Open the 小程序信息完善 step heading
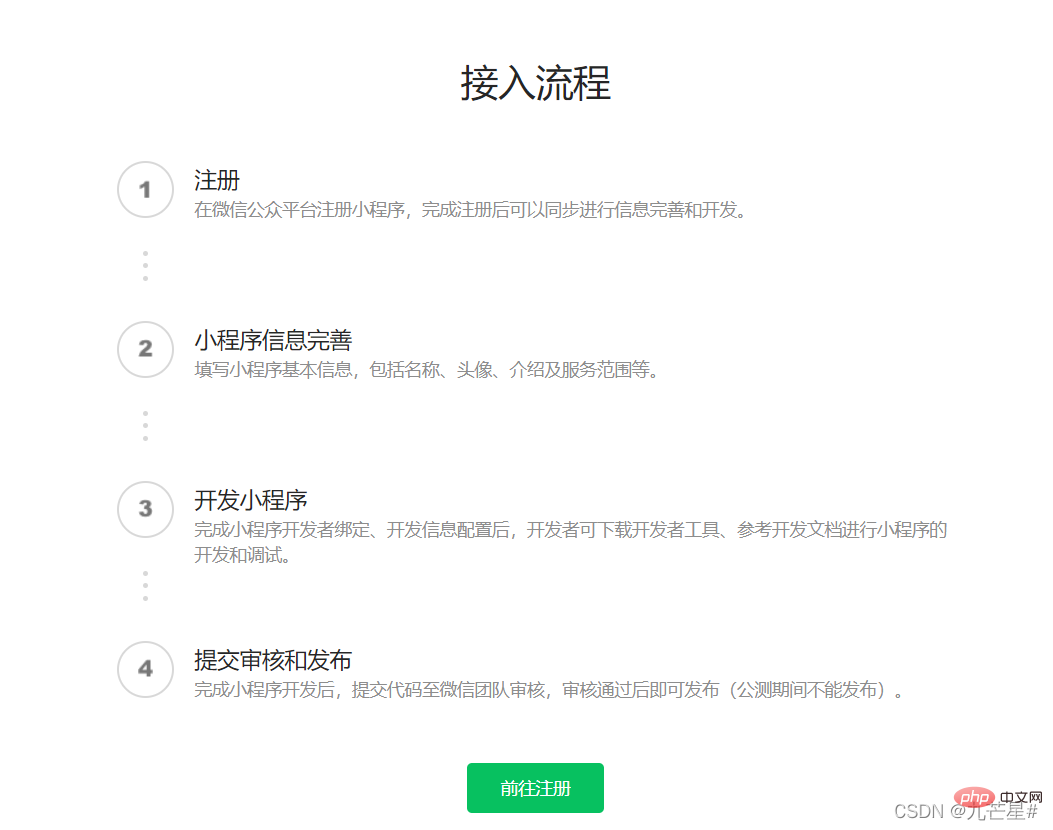Screen dimensions: 1053x830 coord(276,340)
